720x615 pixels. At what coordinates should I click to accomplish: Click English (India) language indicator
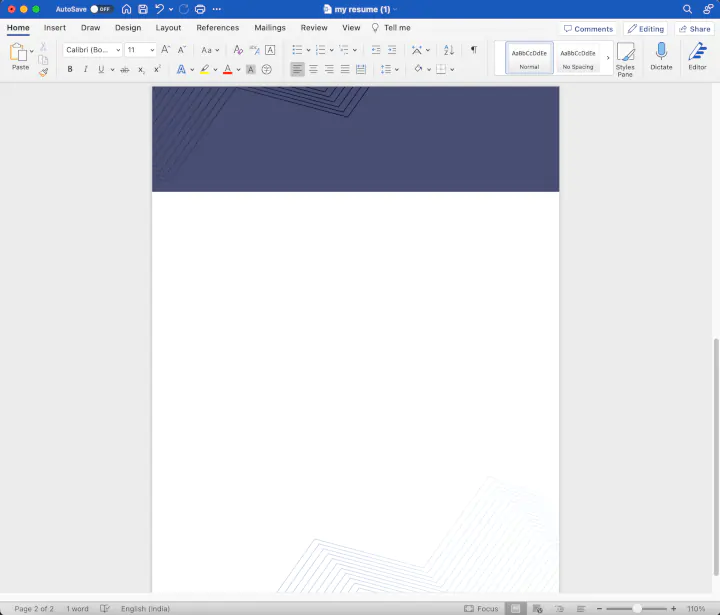(x=145, y=609)
